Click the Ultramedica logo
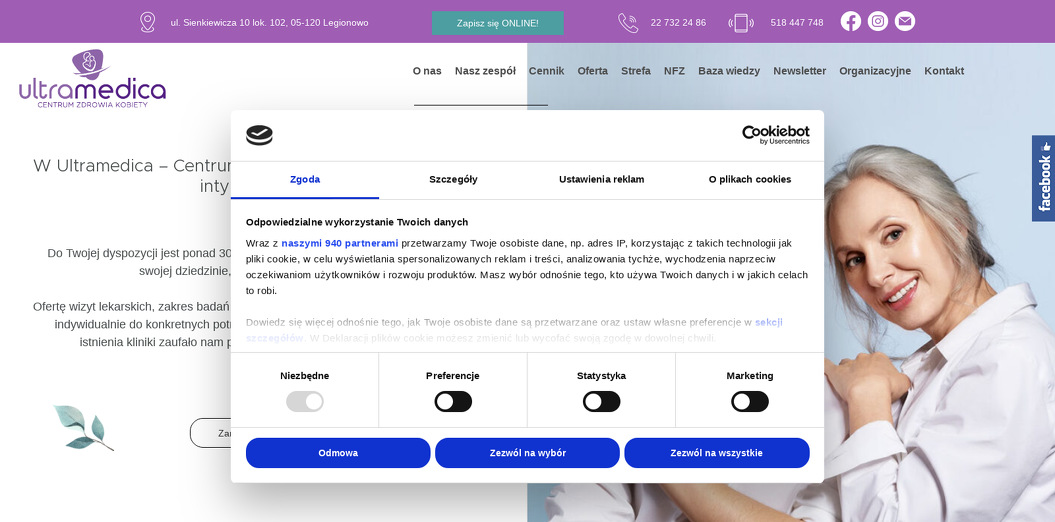The image size is (1055, 522). (92, 78)
